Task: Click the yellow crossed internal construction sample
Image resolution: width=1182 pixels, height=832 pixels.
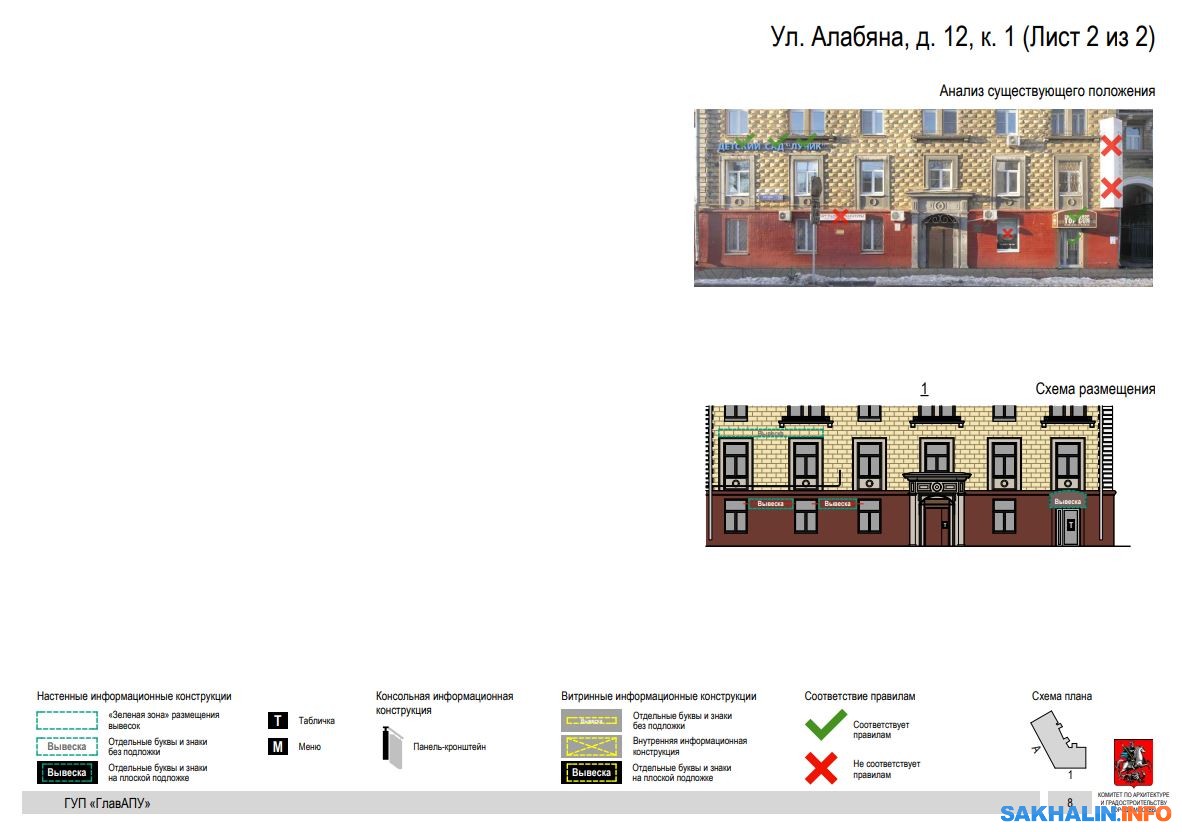Action: 591,746
